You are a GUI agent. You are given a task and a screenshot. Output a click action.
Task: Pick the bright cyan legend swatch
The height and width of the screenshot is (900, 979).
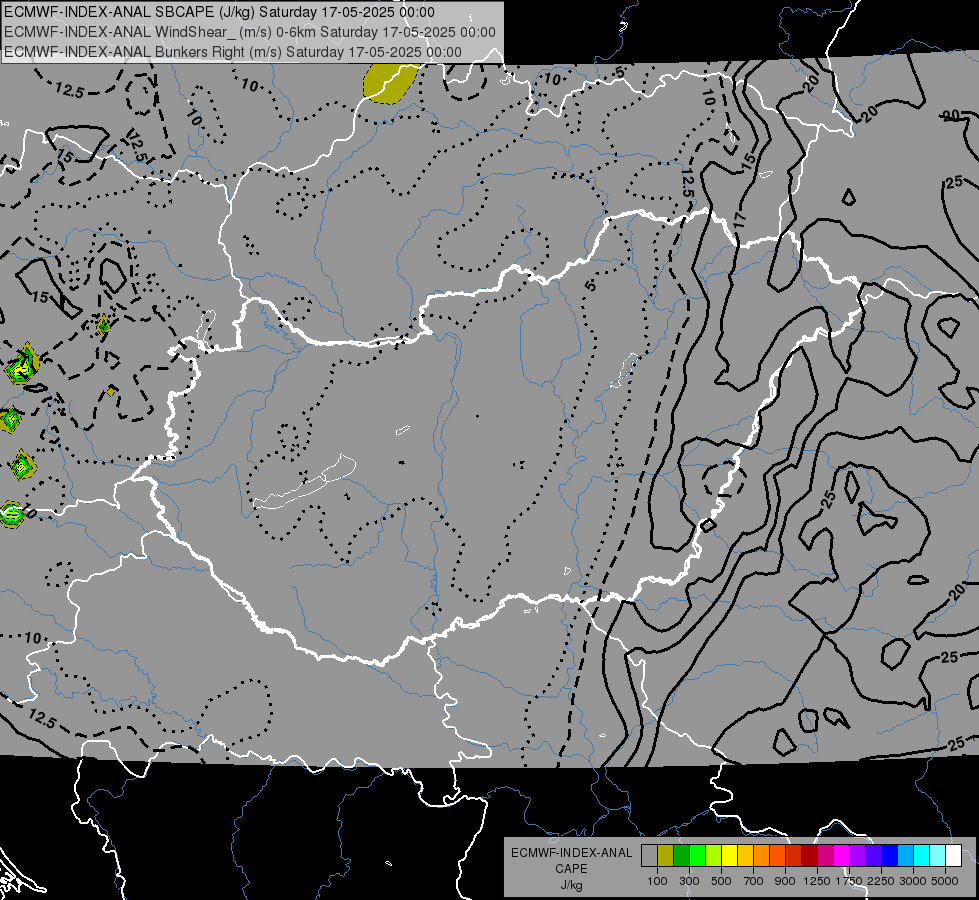pyautogui.click(x=922, y=856)
